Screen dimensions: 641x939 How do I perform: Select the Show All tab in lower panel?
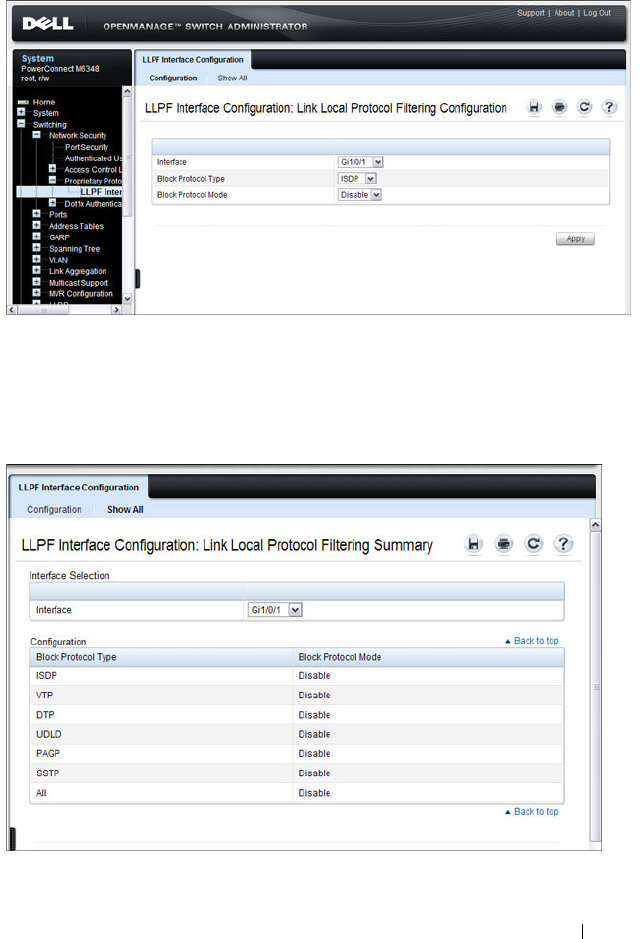tap(125, 510)
